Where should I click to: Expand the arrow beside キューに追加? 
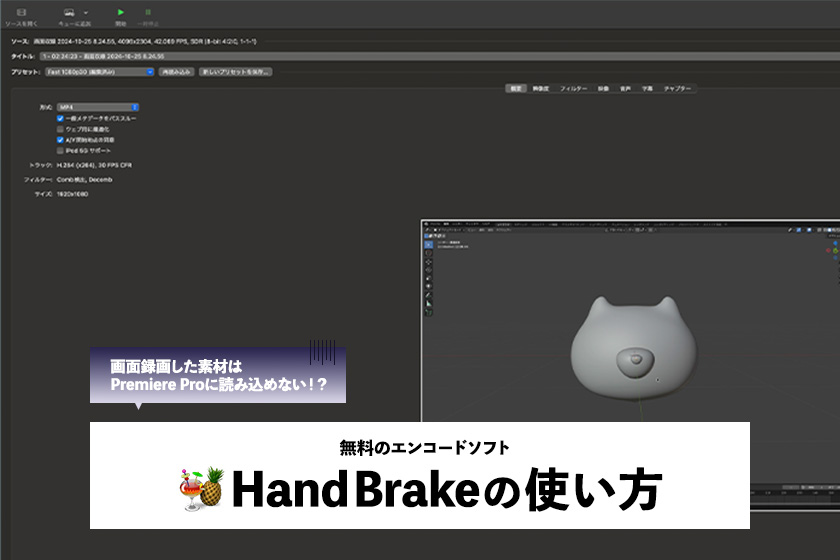[x=86, y=12]
